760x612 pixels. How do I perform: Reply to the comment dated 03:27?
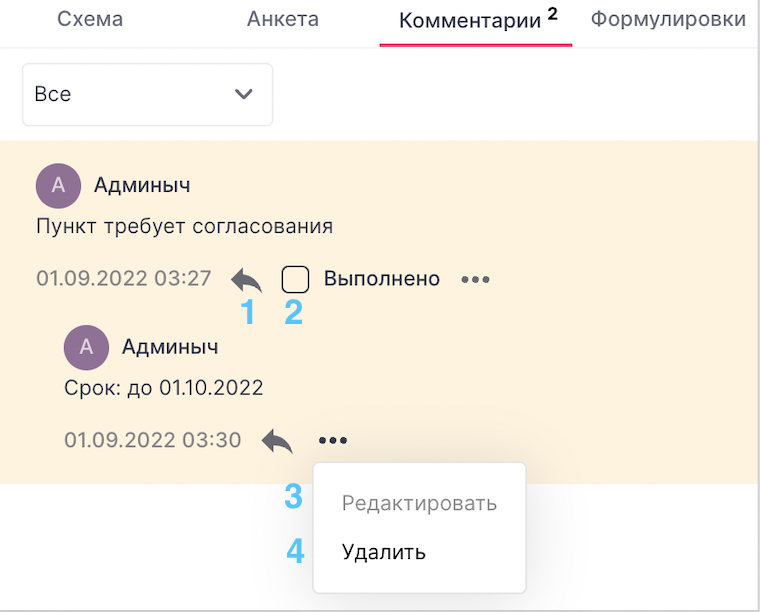point(246,280)
